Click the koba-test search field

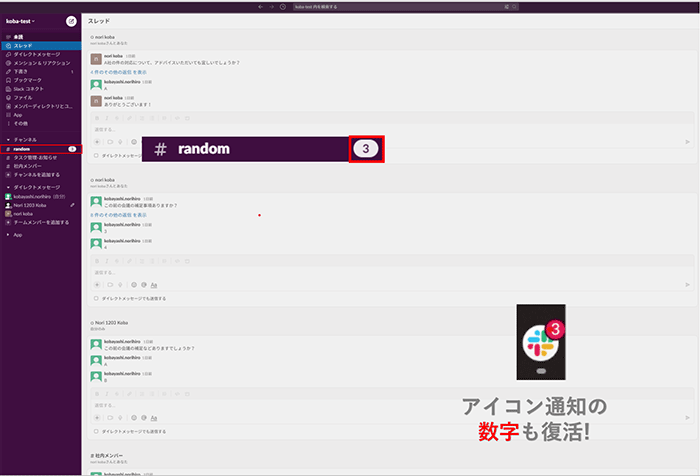click(x=405, y=7)
